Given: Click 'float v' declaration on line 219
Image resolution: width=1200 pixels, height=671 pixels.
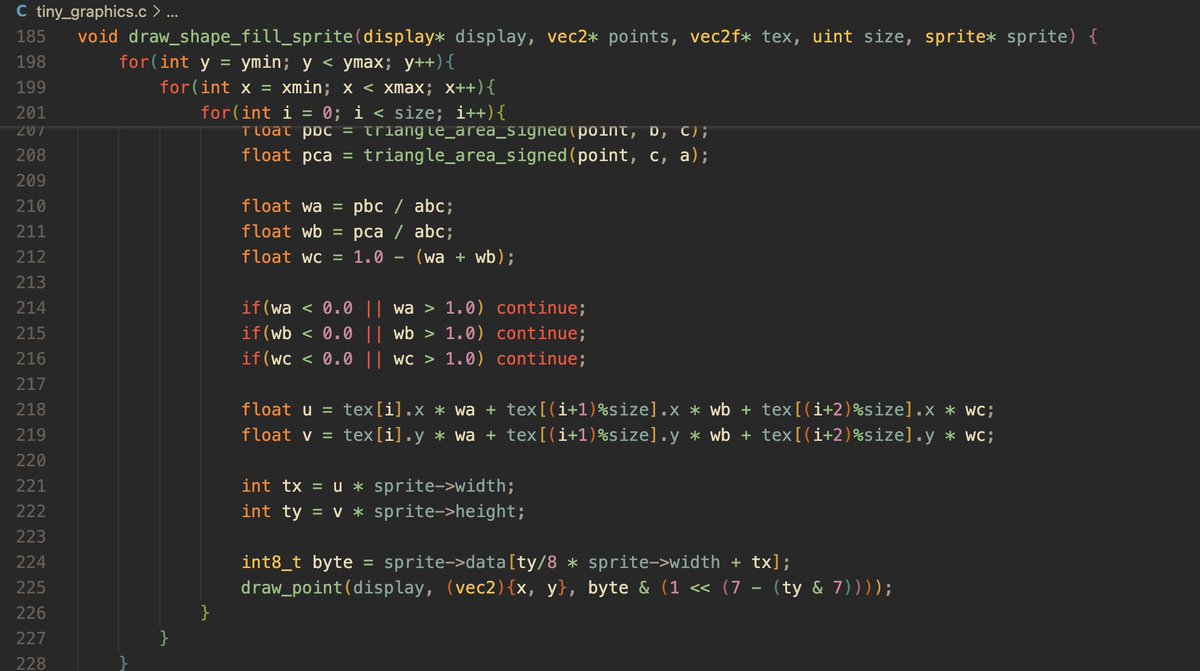Looking at the screenshot, I should (x=277, y=435).
